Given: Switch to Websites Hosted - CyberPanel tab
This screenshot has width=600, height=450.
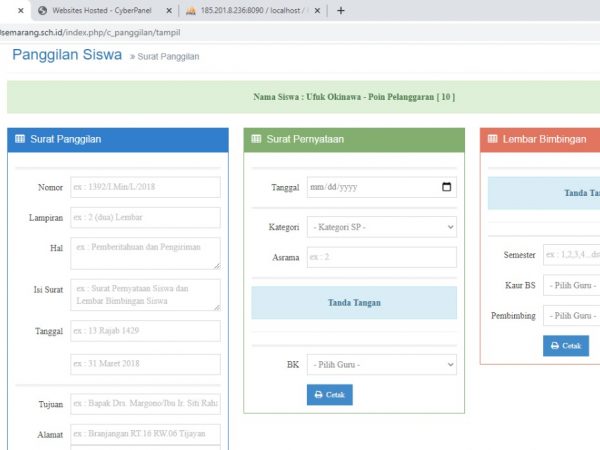Looking at the screenshot, I should [x=102, y=11].
